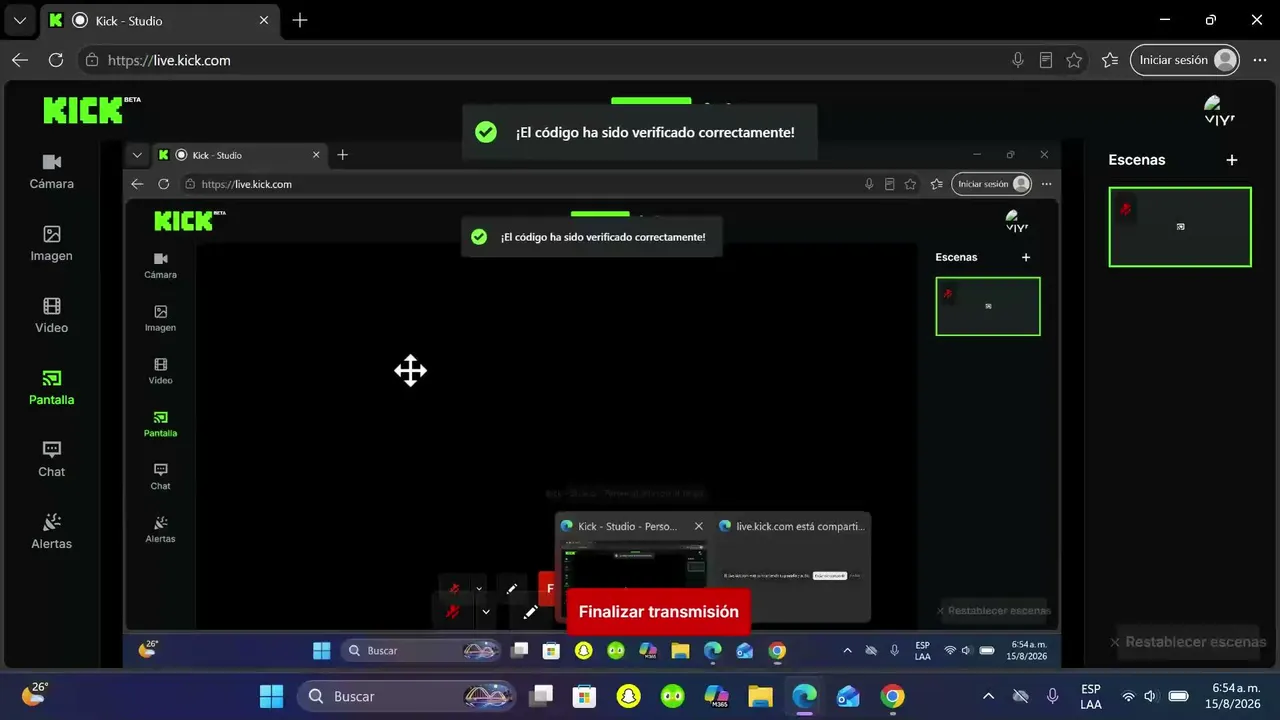The height and width of the screenshot is (720, 1280).
Task: Open the Windows Start menu
Action: [271, 696]
